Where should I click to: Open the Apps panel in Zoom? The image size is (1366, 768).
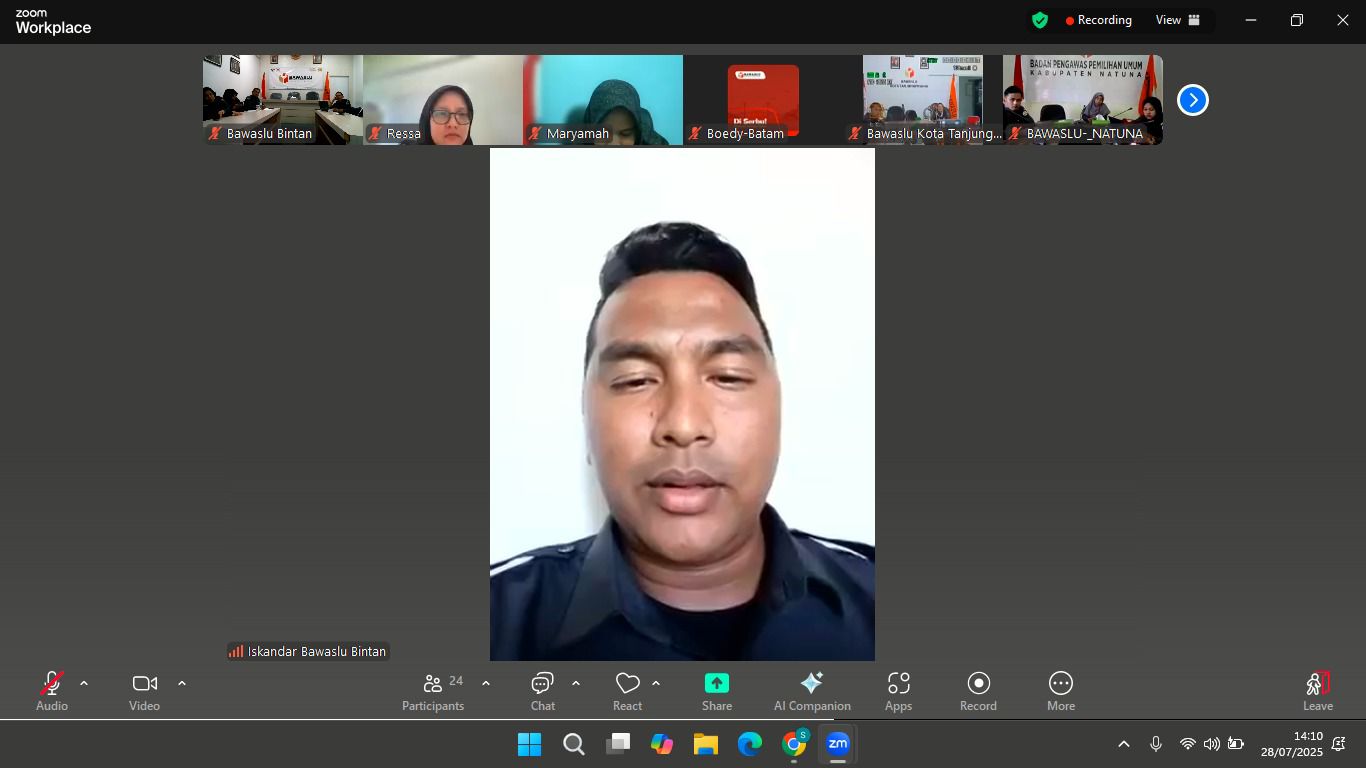(x=897, y=690)
